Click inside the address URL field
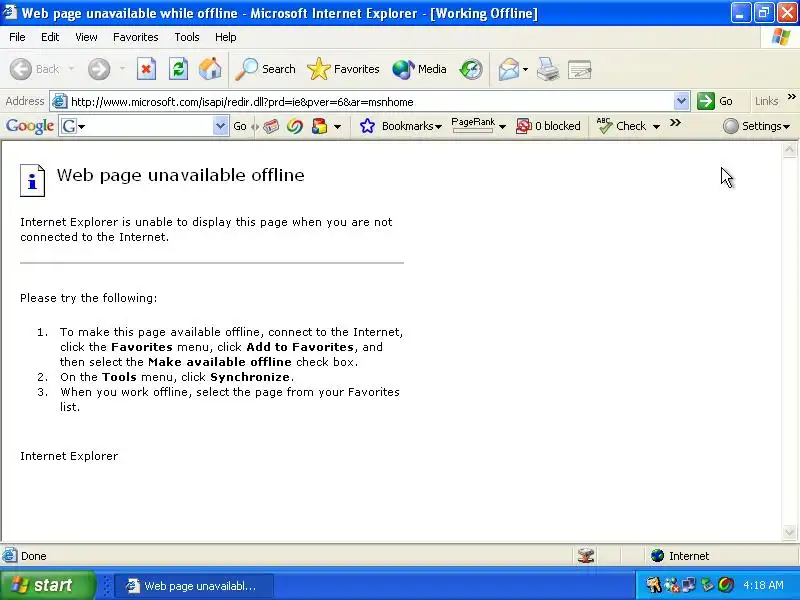Screen dimensions: 800x600 click(371, 102)
